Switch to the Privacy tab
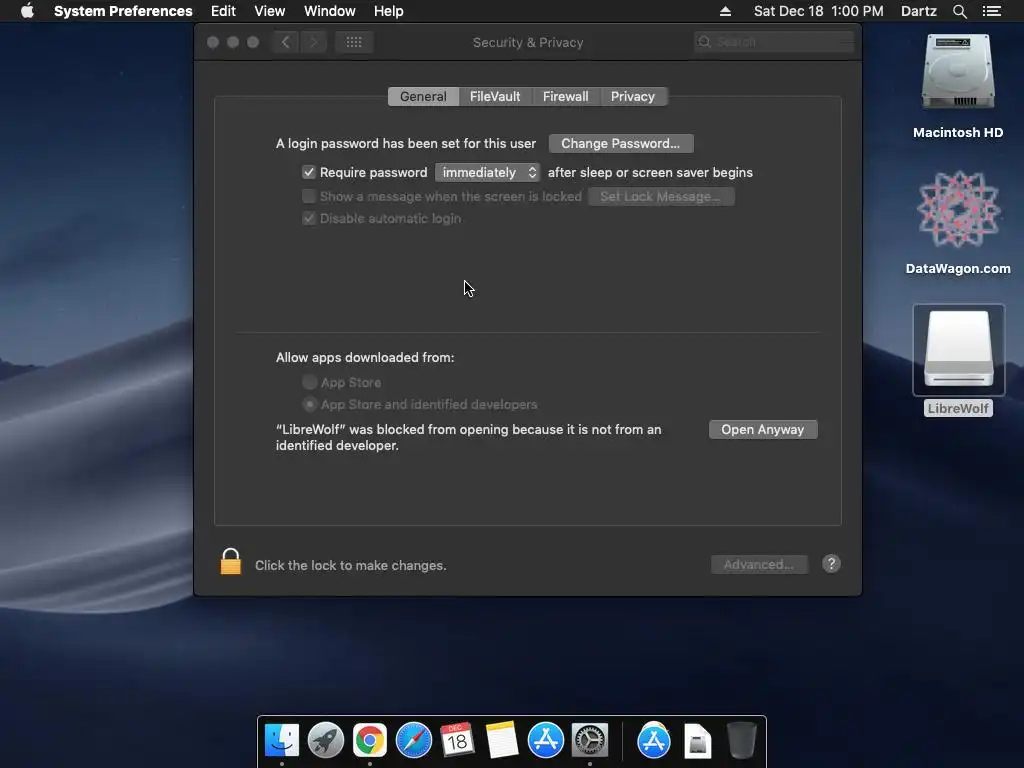Viewport: 1024px width, 768px height. [x=633, y=97]
